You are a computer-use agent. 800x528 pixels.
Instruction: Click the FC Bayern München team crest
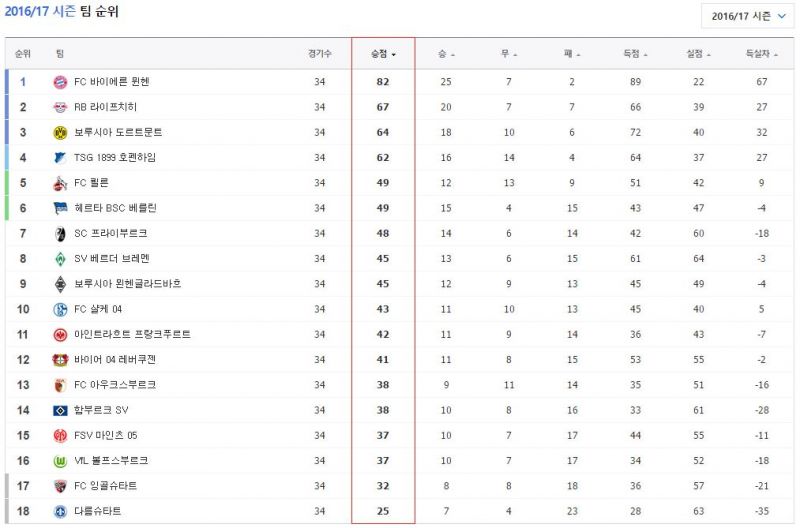pos(59,81)
